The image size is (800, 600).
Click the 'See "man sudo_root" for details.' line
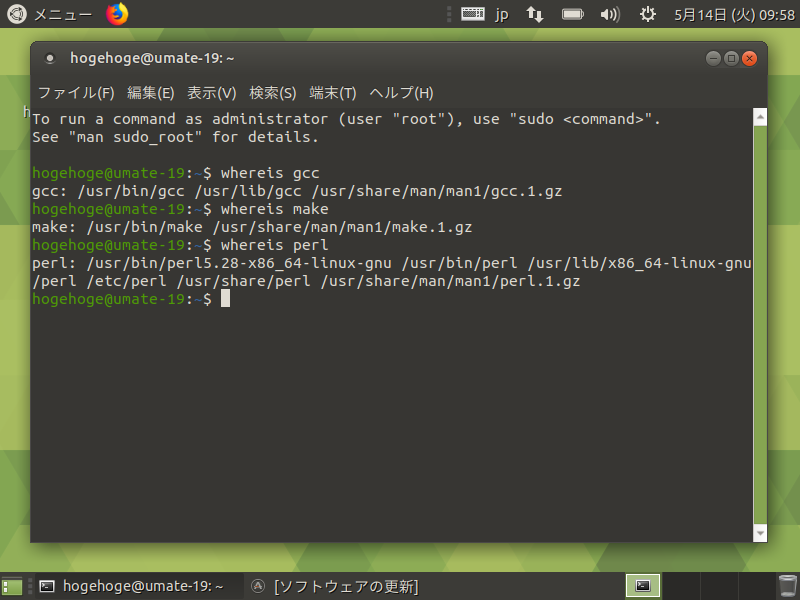coord(176,137)
